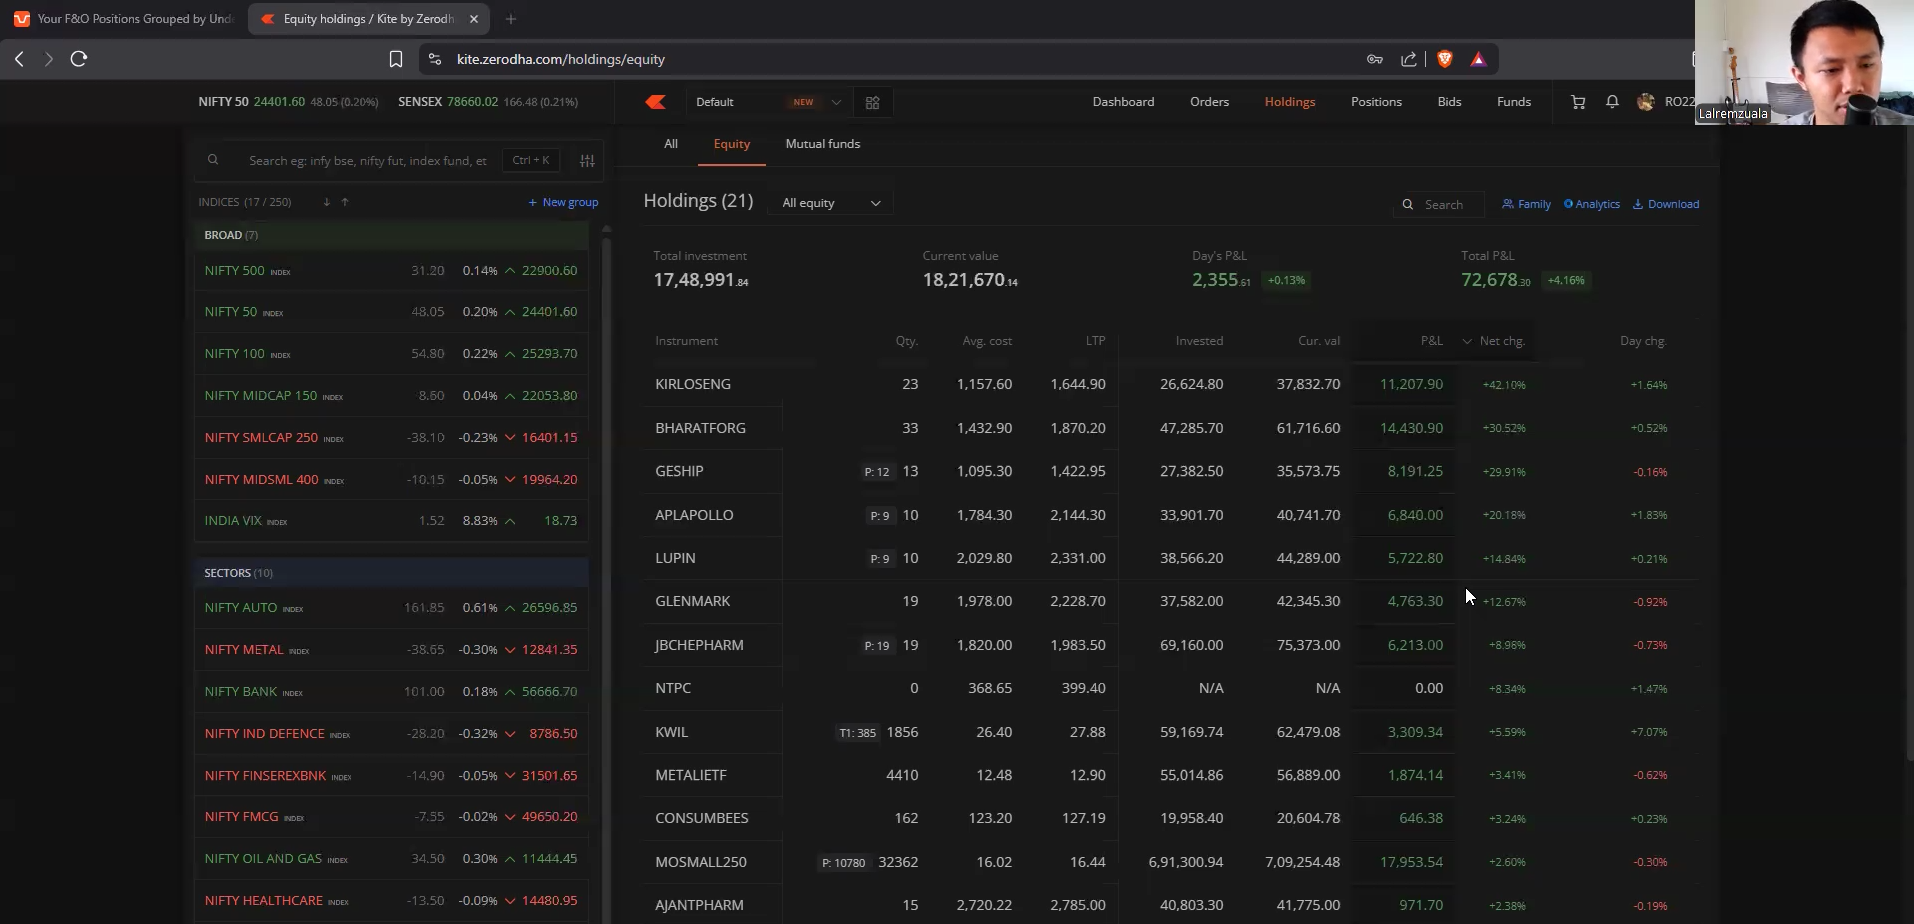This screenshot has height=924, width=1914.
Task: Open NIFTY 500 in the watchlist
Action: coord(391,271)
